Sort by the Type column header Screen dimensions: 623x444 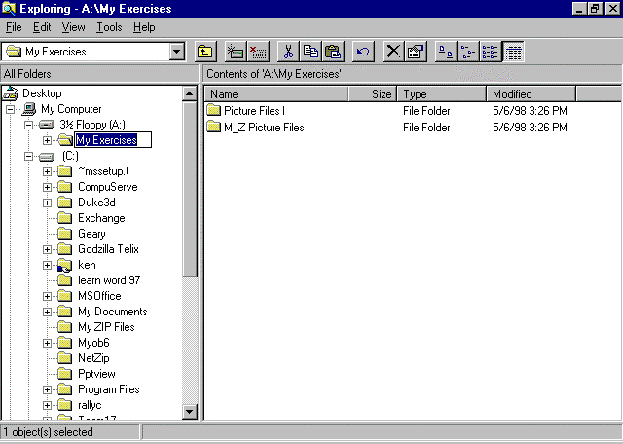440,94
